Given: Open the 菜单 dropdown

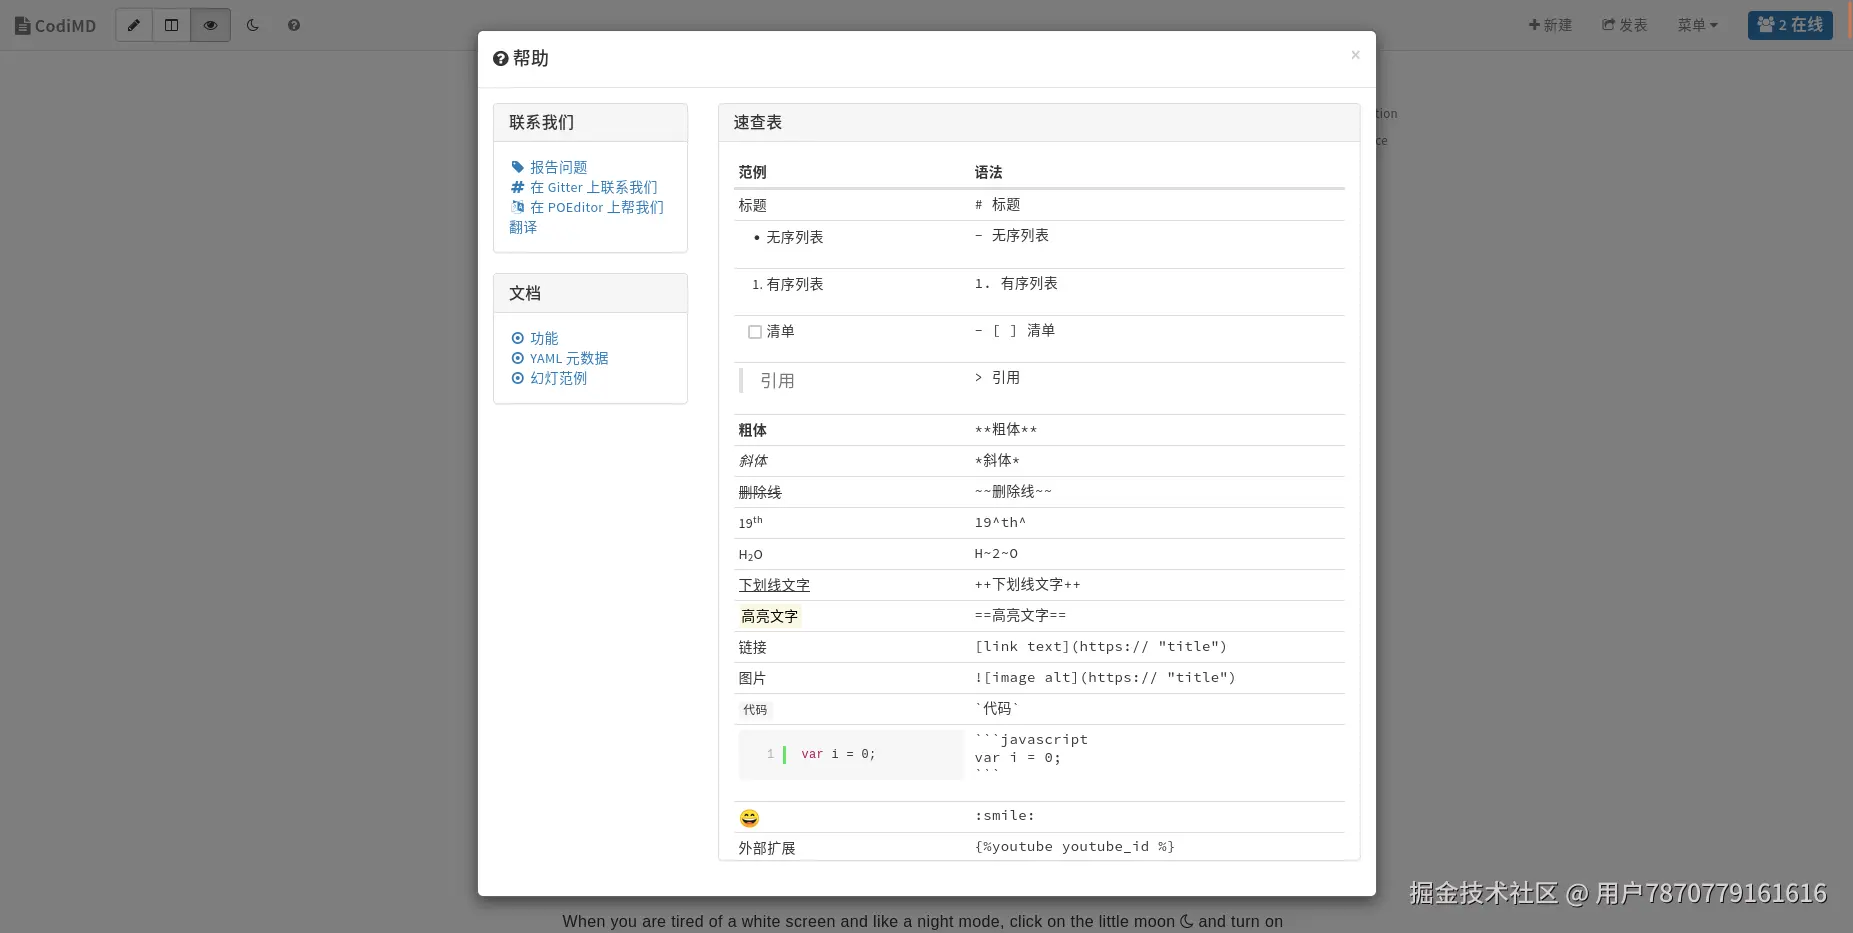Looking at the screenshot, I should click(x=1698, y=25).
